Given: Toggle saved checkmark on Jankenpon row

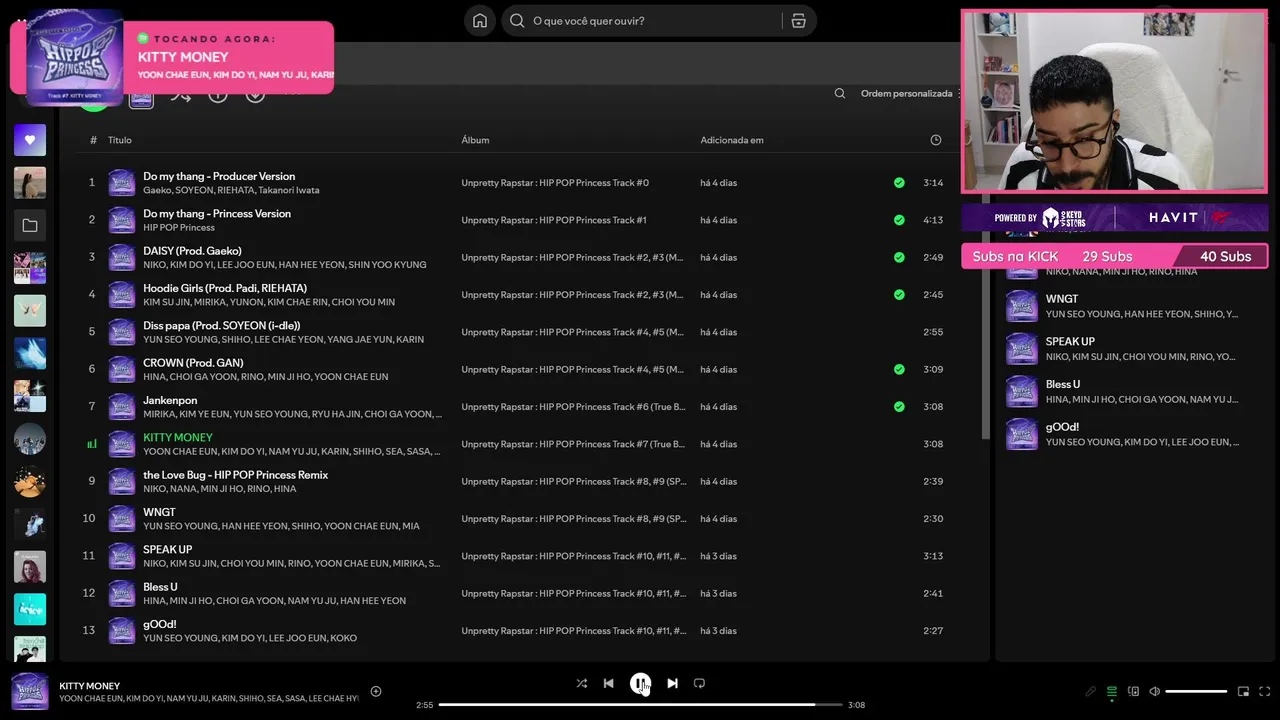Looking at the screenshot, I should [899, 407].
